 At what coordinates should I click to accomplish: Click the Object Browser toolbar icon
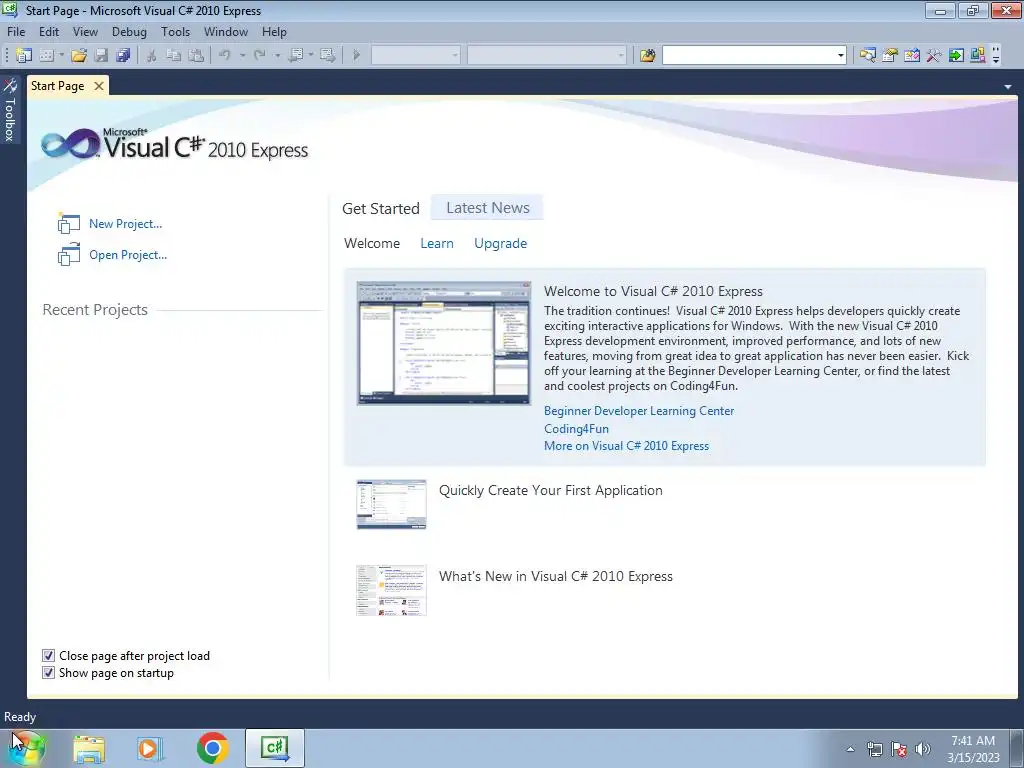[x=912, y=56]
